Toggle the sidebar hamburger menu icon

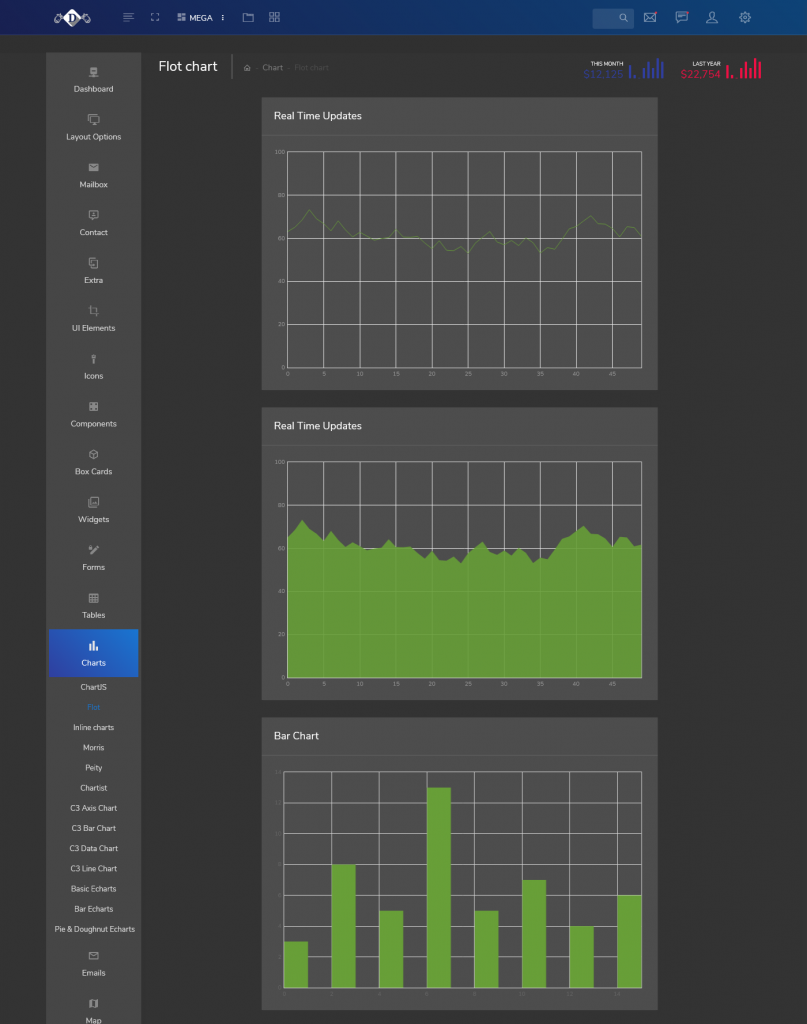coord(128,17)
